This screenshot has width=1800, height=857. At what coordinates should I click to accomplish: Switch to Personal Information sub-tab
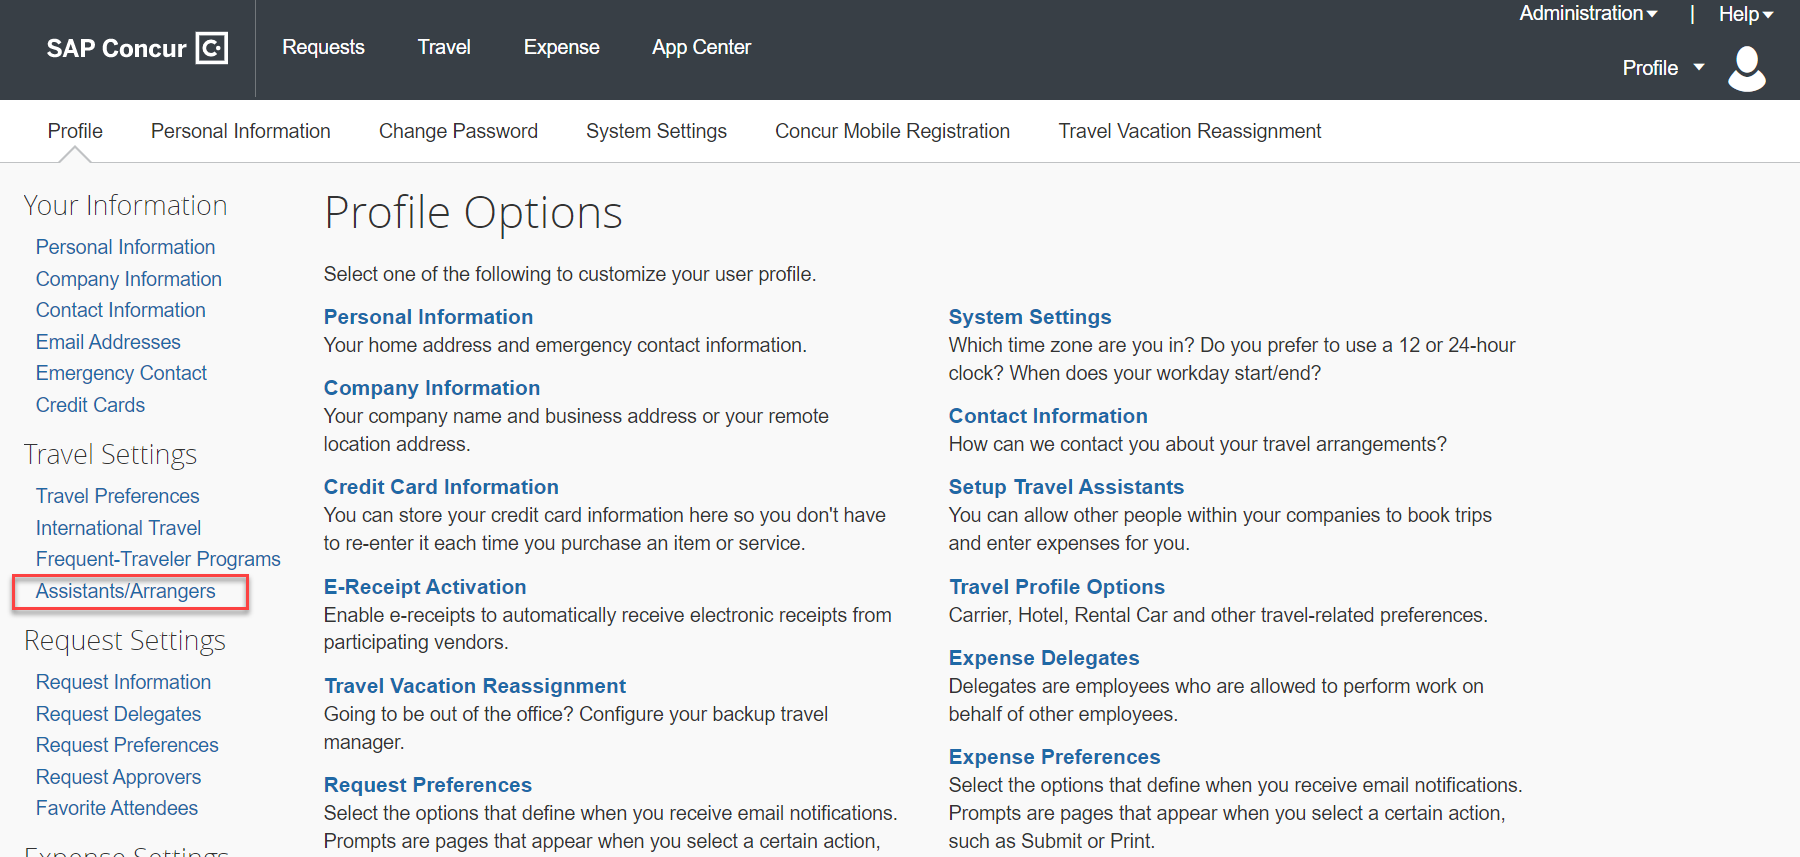pyautogui.click(x=240, y=131)
